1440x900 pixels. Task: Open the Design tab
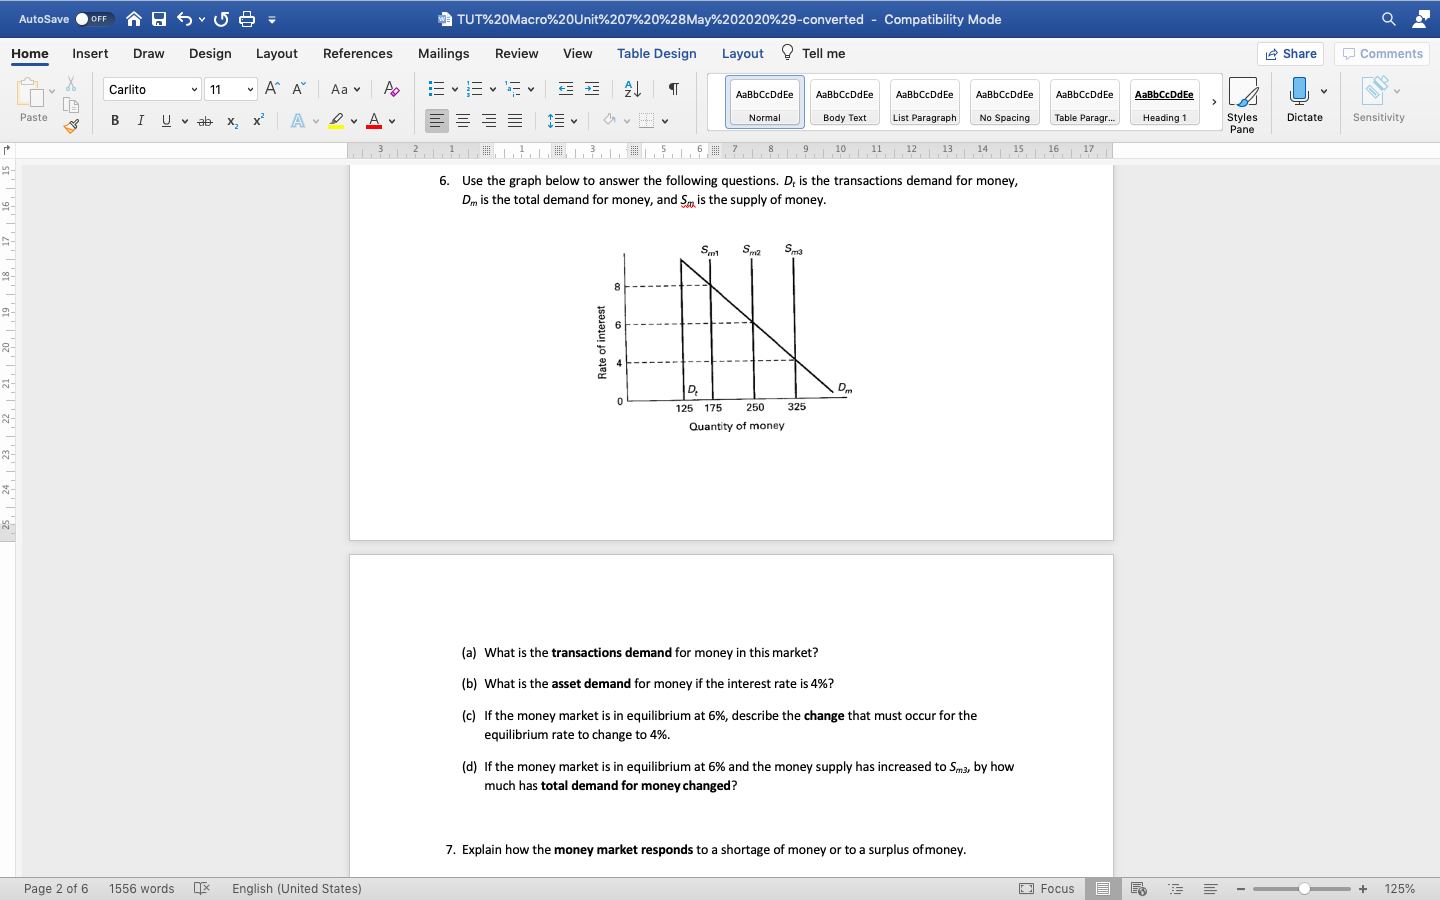coord(210,54)
